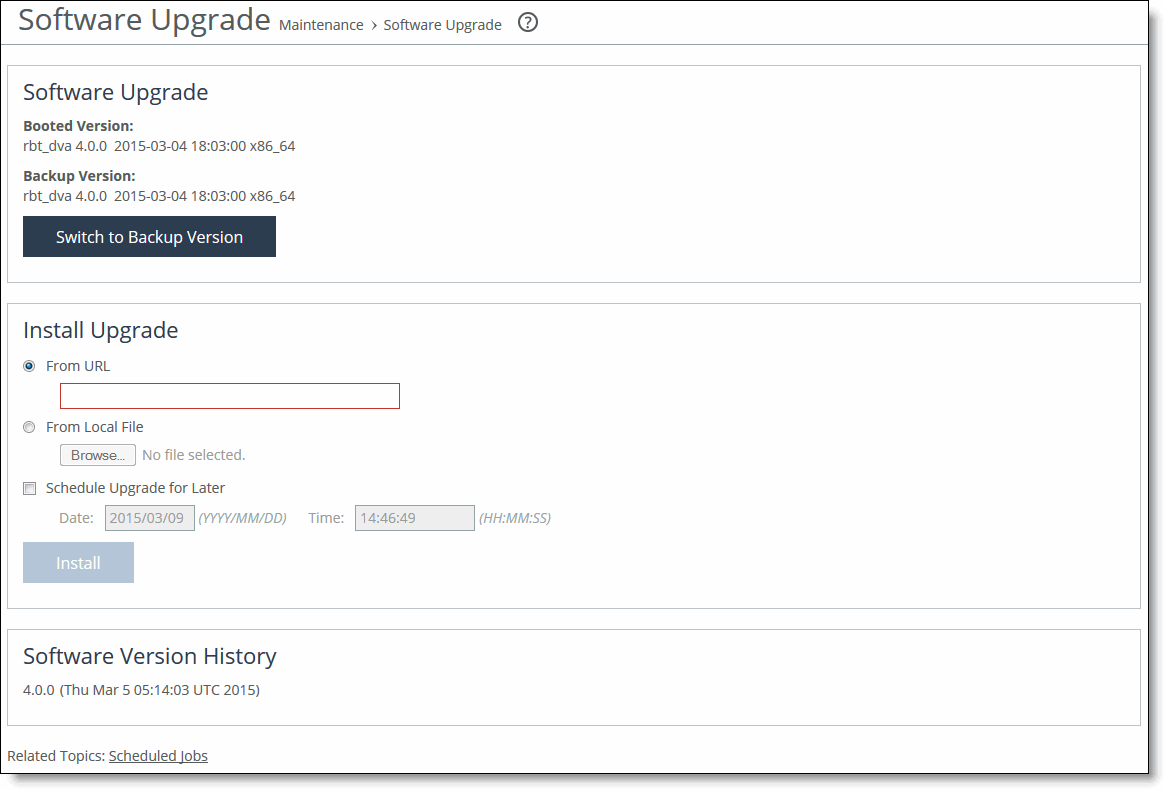
Task: Click booted version value under Booted Version
Action: (x=159, y=146)
